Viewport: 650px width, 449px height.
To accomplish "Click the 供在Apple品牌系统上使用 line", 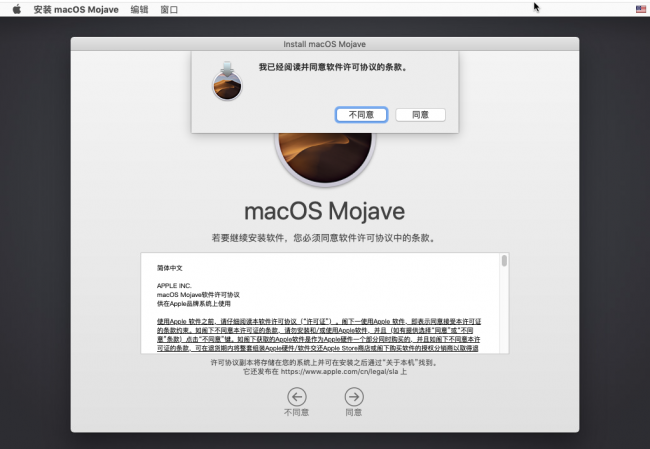I will (x=194, y=304).
